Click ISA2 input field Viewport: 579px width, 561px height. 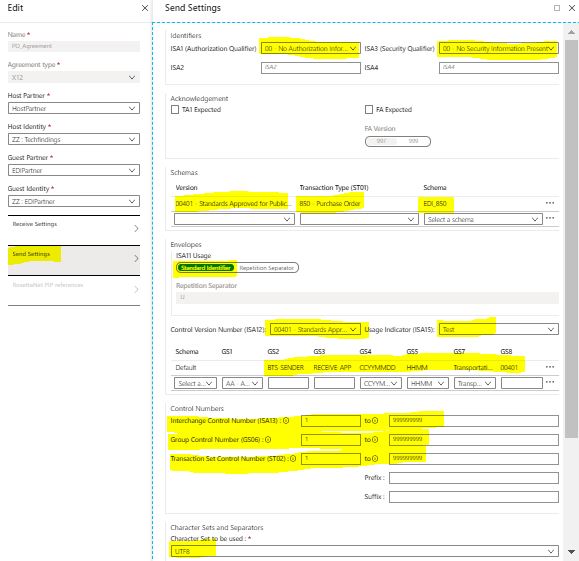311,68
